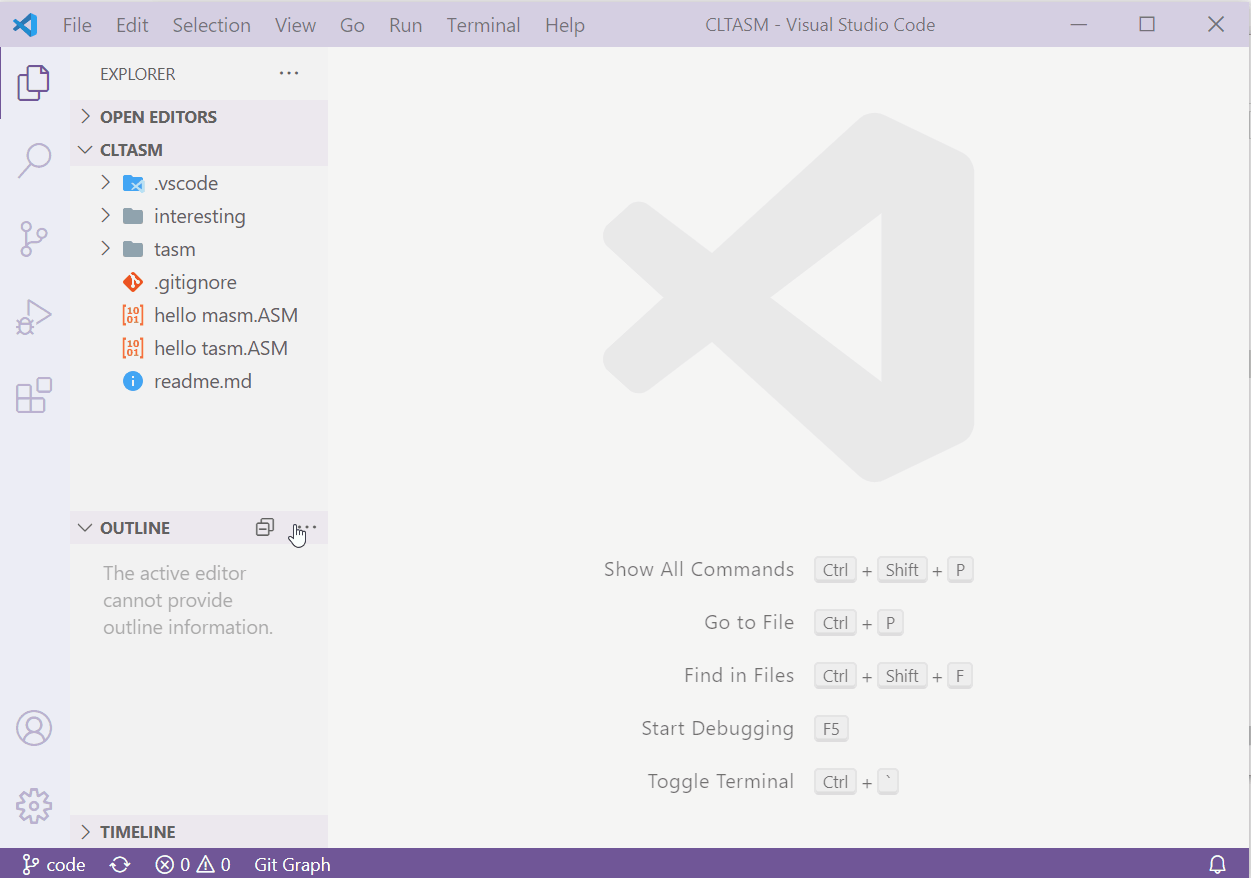The height and width of the screenshot is (878, 1251).
Task: Open the Extensions view
Action: (34, 396)
